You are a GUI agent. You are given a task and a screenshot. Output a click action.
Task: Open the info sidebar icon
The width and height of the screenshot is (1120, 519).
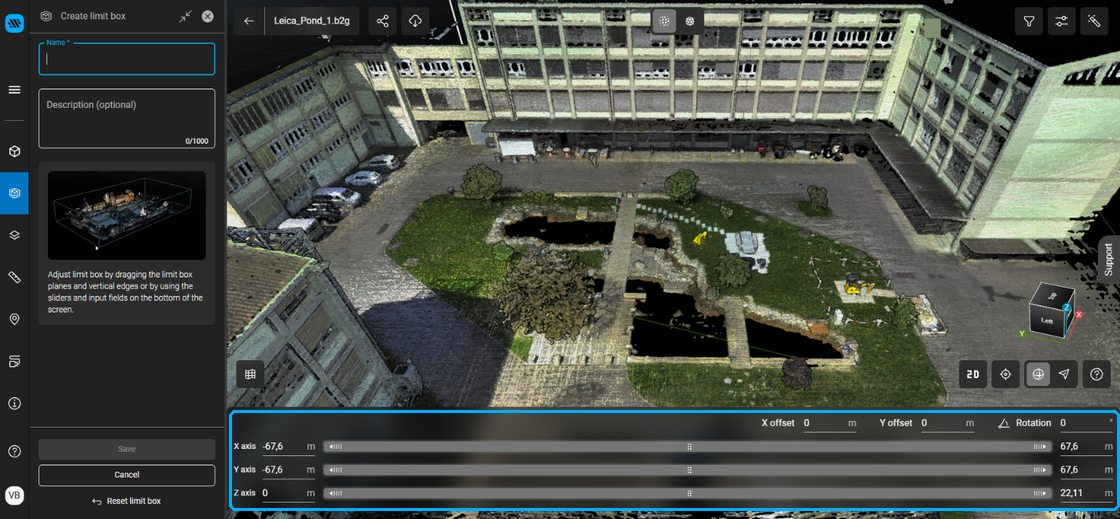[x=14, y=403]
